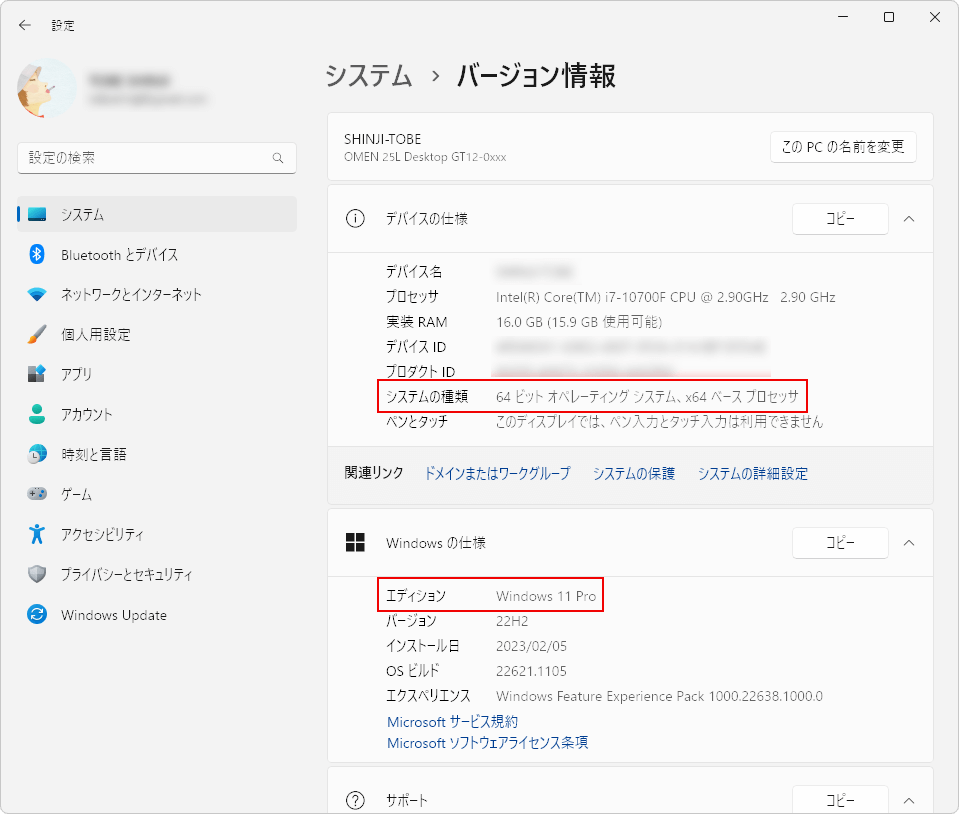Copy the Windows の仕様 details
This screenshot has height=814, width=959.
pyautogui.click(x=840, y=542)
